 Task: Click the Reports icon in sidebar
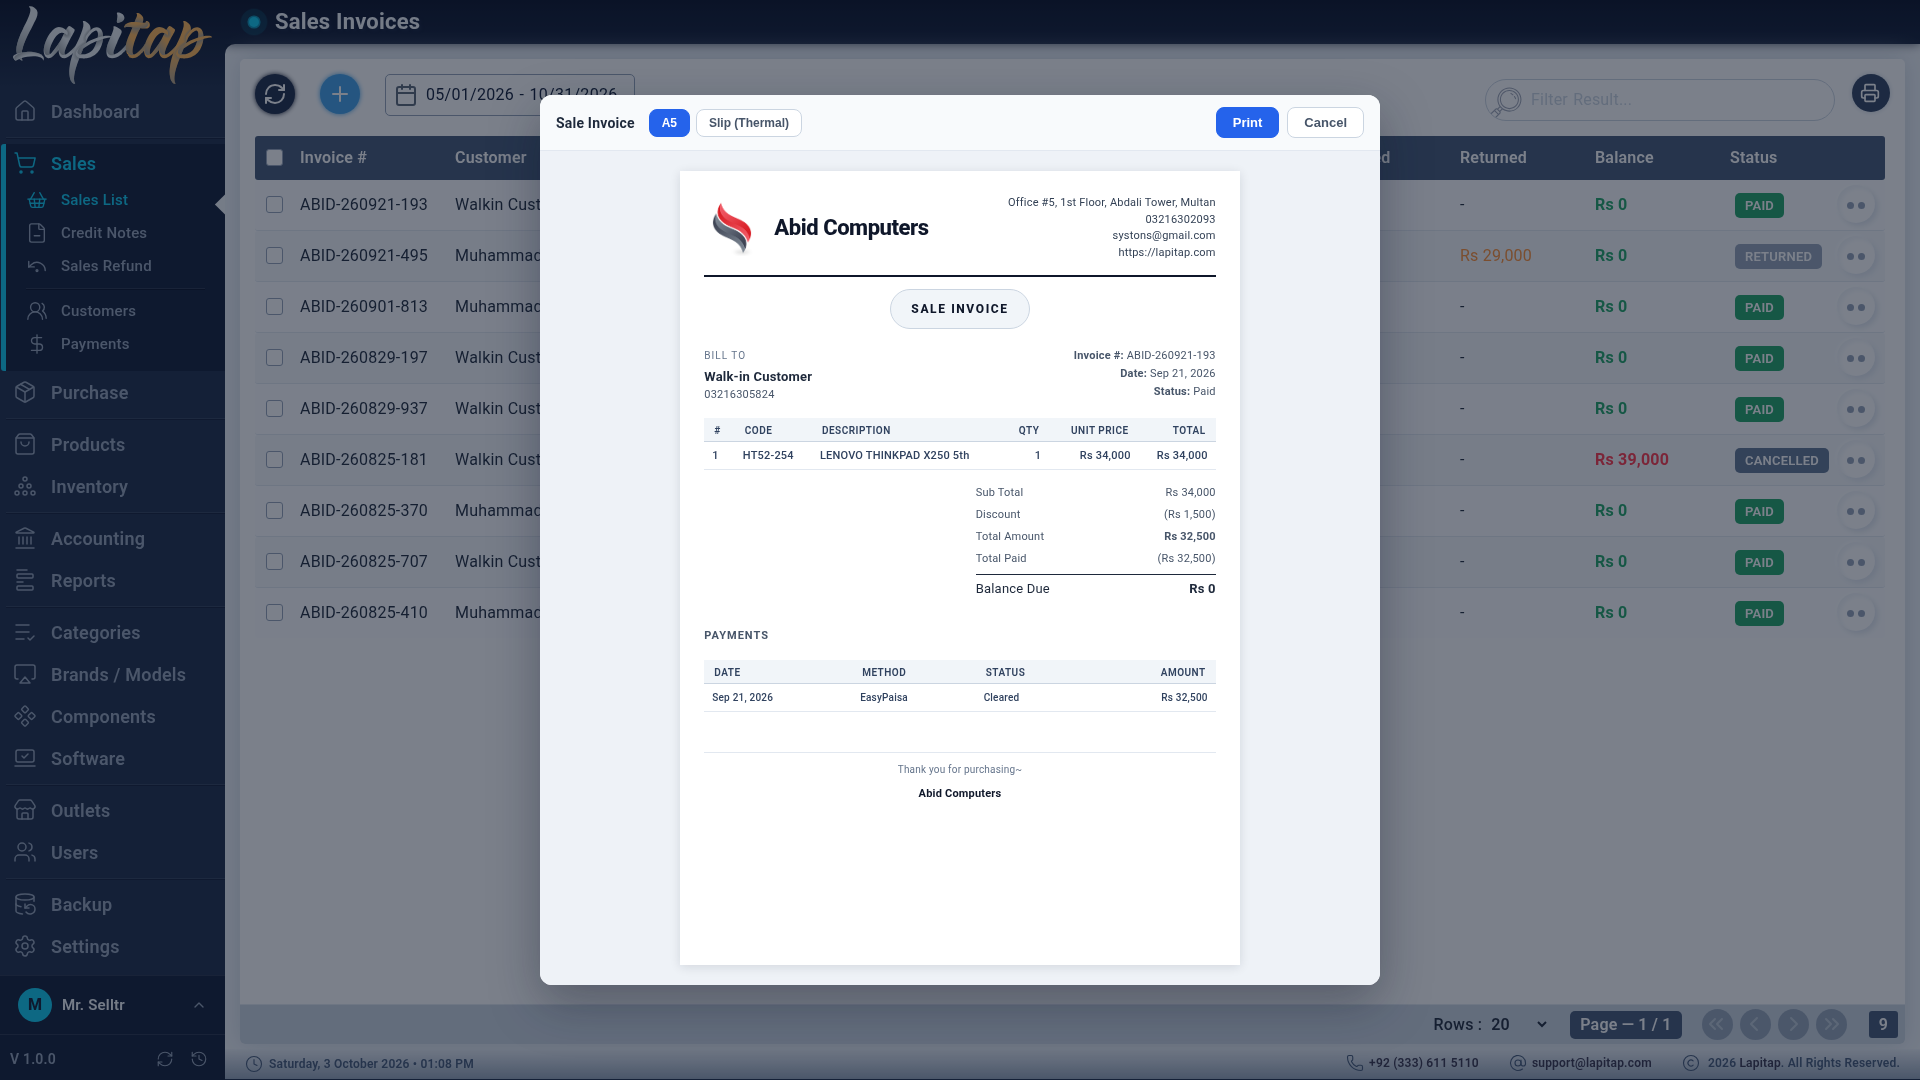click(26, 580)
